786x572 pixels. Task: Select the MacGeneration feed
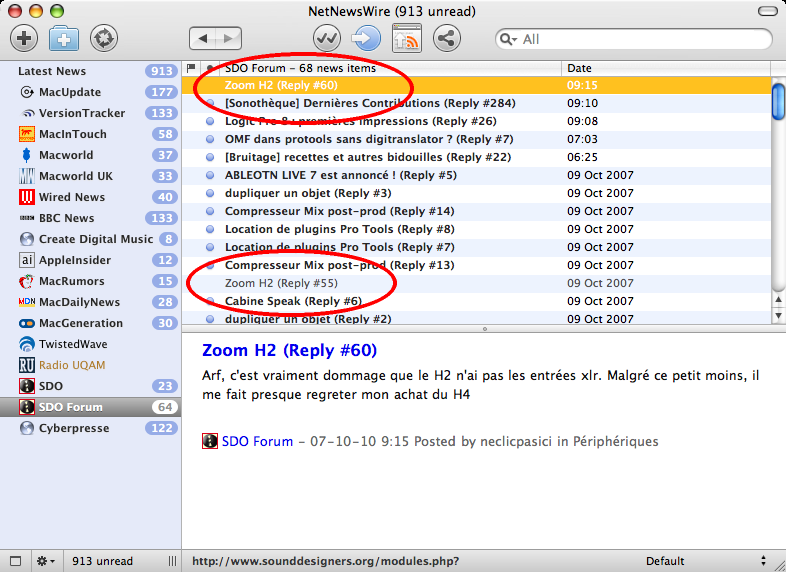(x=90, y=323)
